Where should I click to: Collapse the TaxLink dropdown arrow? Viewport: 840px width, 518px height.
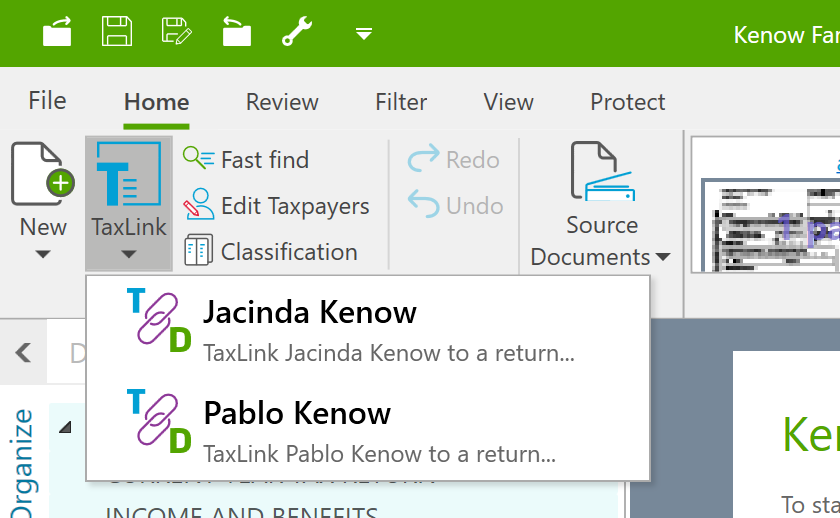point(129,254)
